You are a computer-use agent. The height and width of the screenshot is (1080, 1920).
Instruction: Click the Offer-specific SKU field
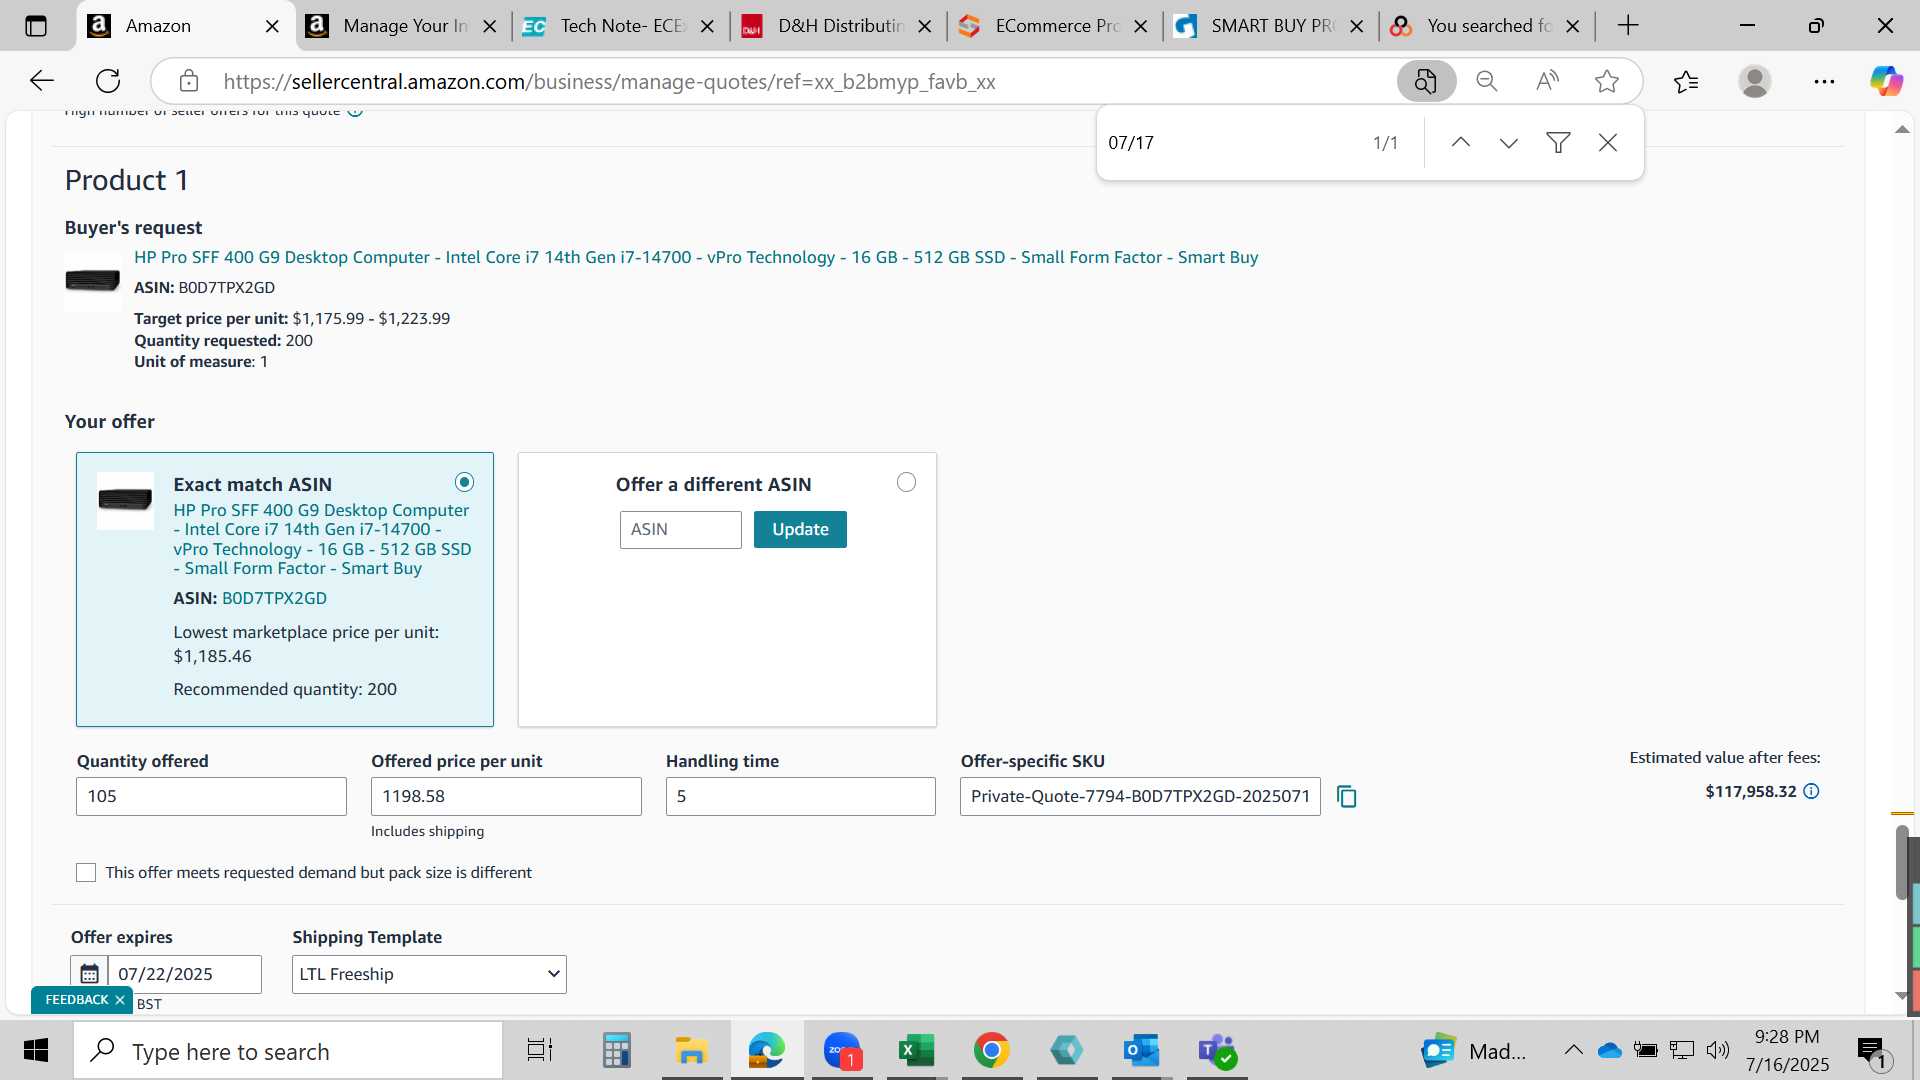point(1140,796)
